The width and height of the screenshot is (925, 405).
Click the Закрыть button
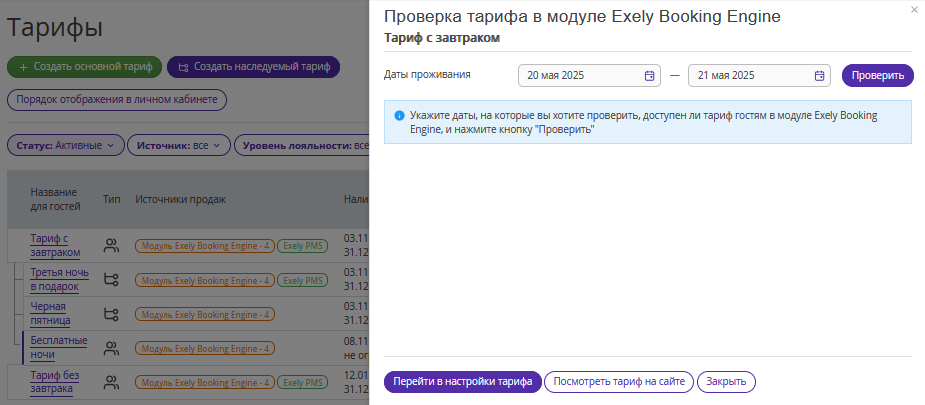[x=726, y=381]
